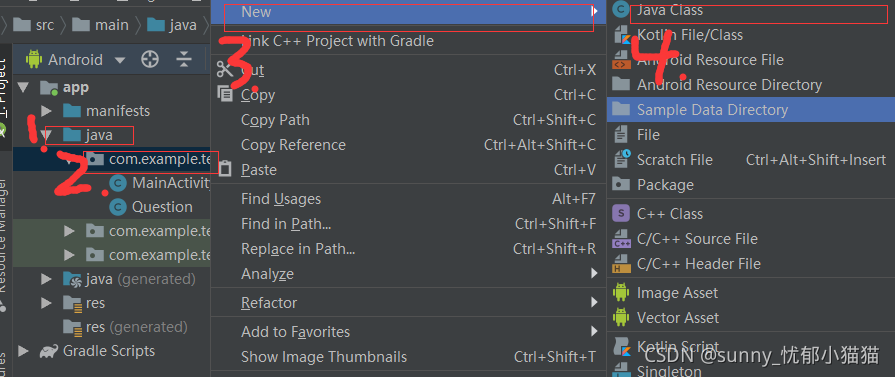Image resolution: width=895 pixels, height=377 pixels.
Task: Open Image Asset wizard entry
Action: pyautogui.click(x=751, y=293)
